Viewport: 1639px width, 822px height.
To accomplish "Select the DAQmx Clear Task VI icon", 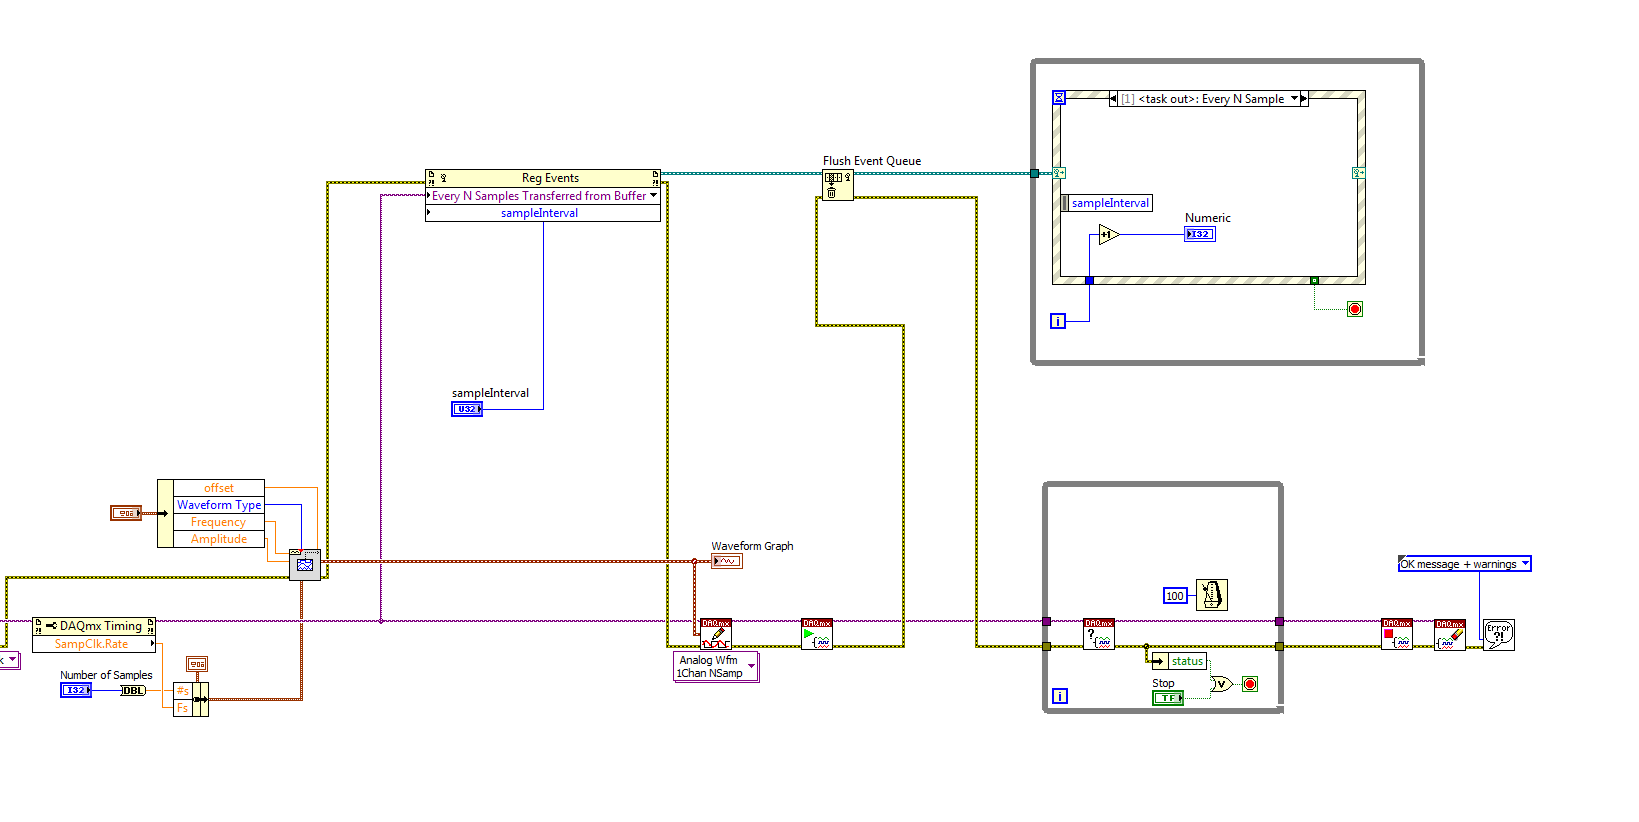I will (x=1450, y=634).
